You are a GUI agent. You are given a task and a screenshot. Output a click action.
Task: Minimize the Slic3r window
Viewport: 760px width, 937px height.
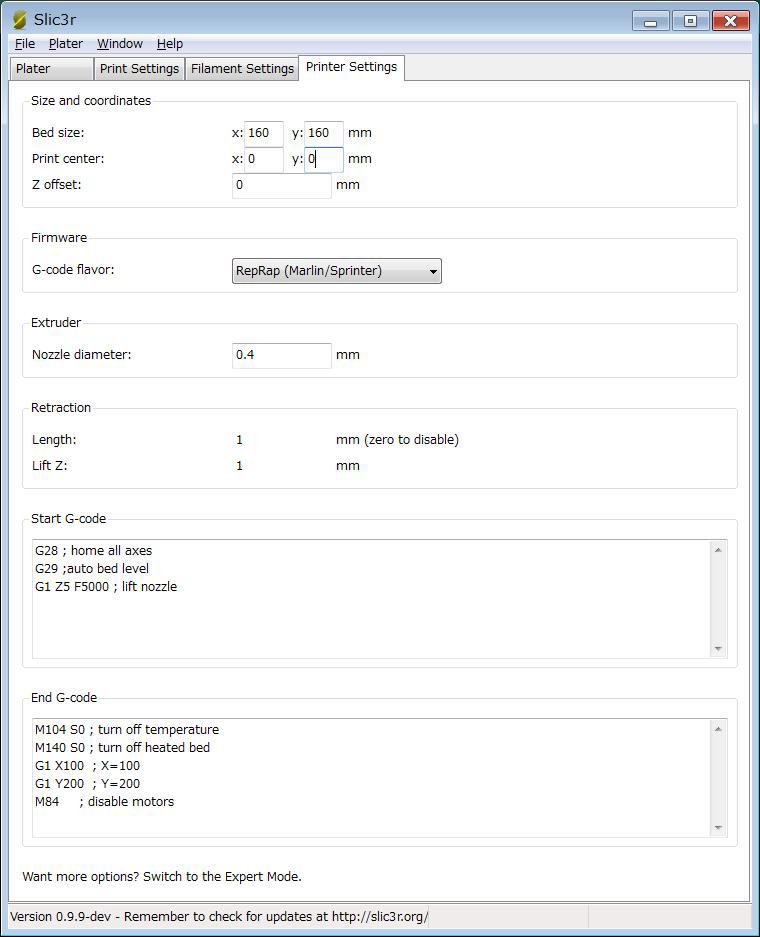651,22
